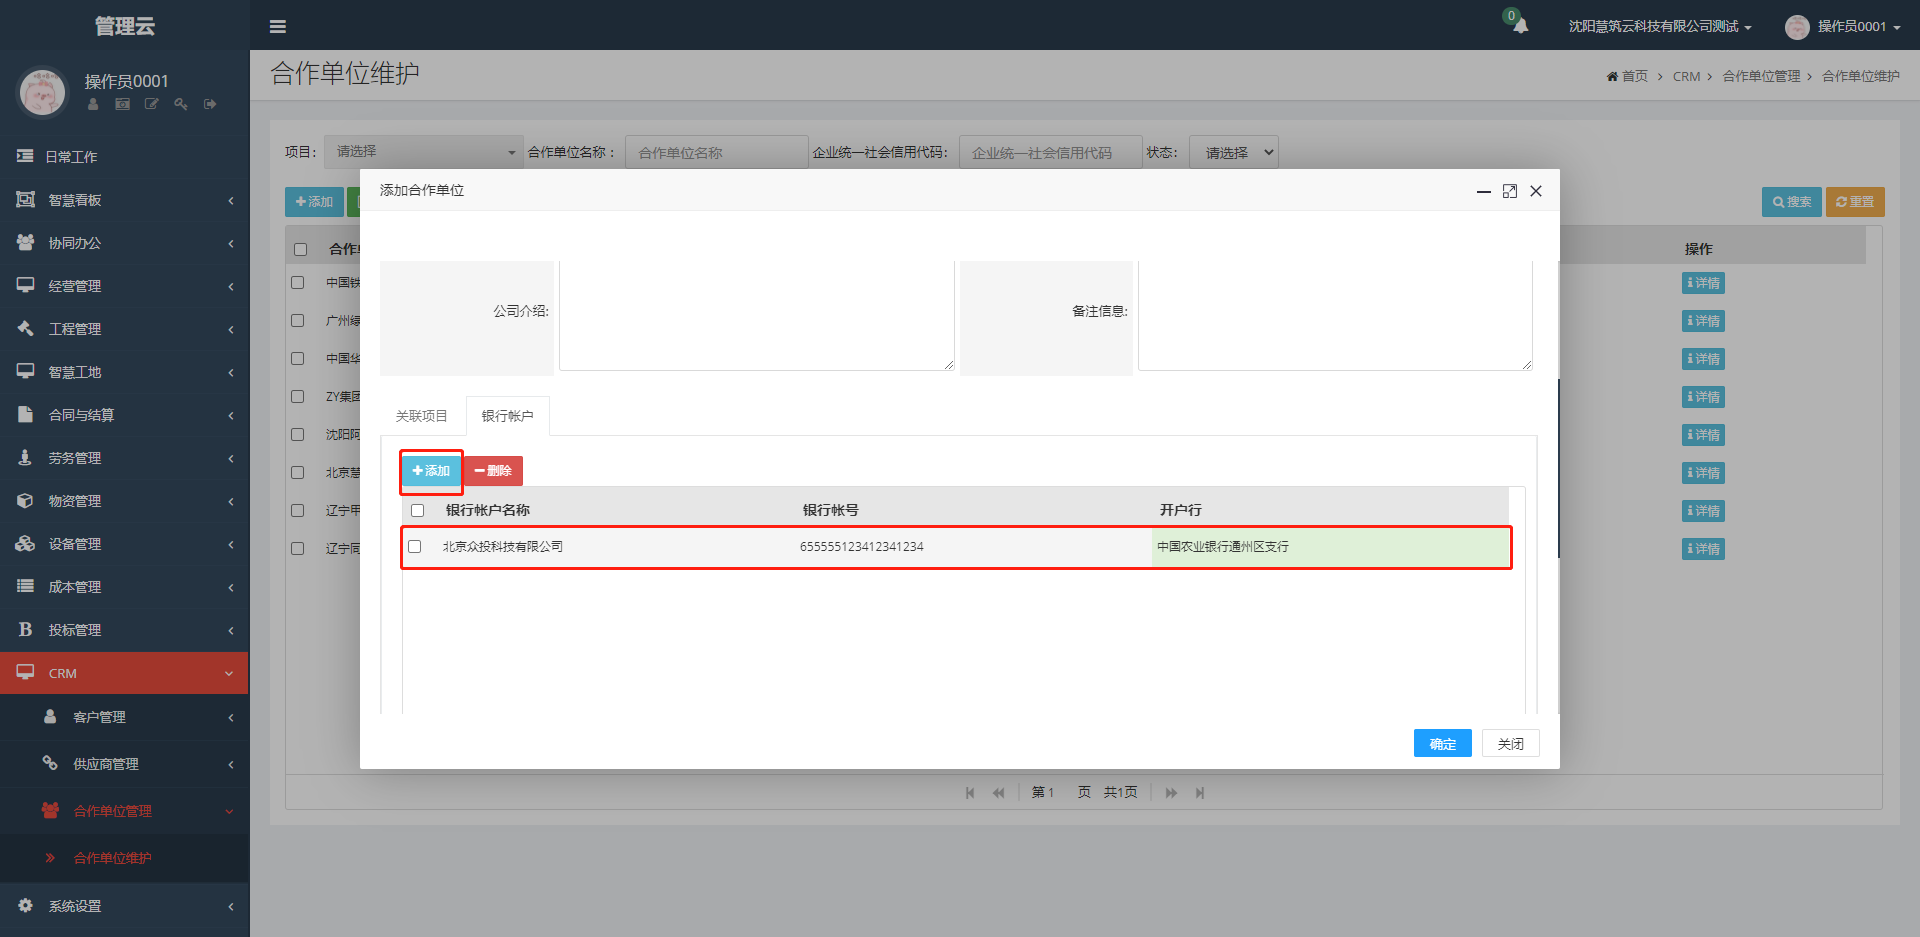
Task: Switch to the 关联项目 tab
Action: 421,416
